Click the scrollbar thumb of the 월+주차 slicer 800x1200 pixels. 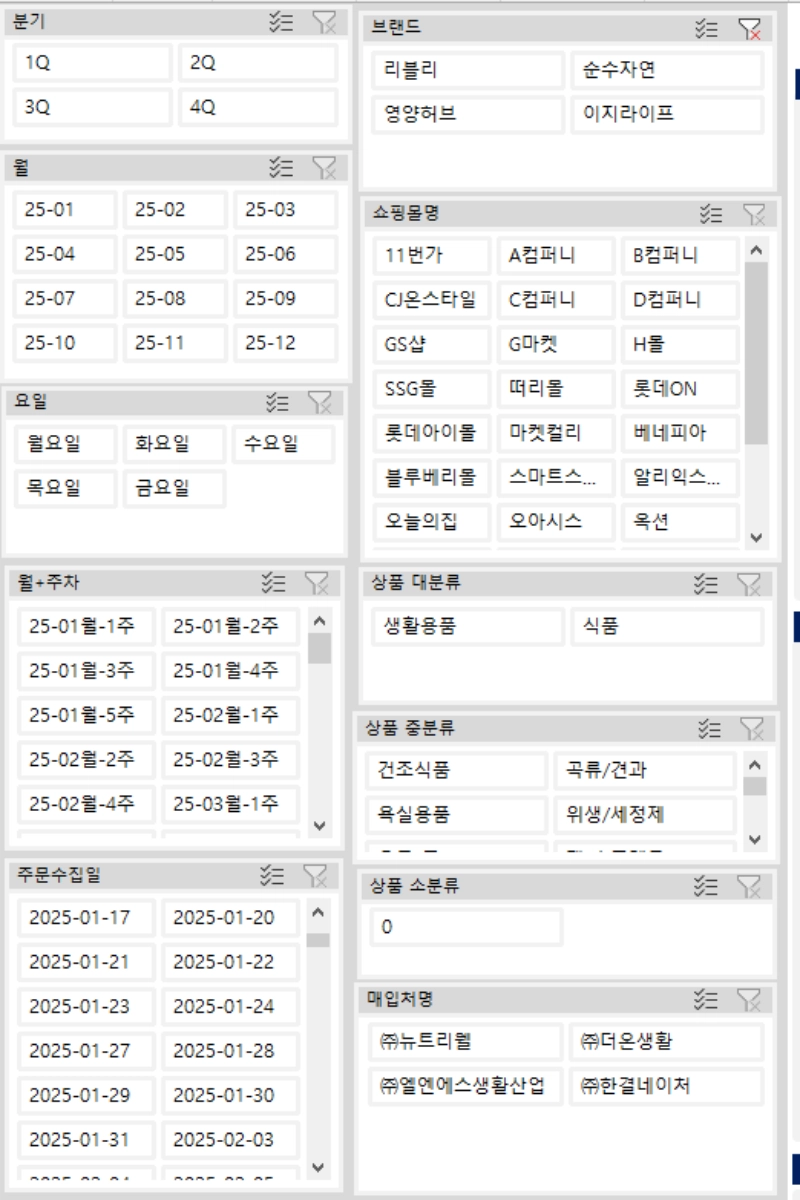tap(320, 648)
